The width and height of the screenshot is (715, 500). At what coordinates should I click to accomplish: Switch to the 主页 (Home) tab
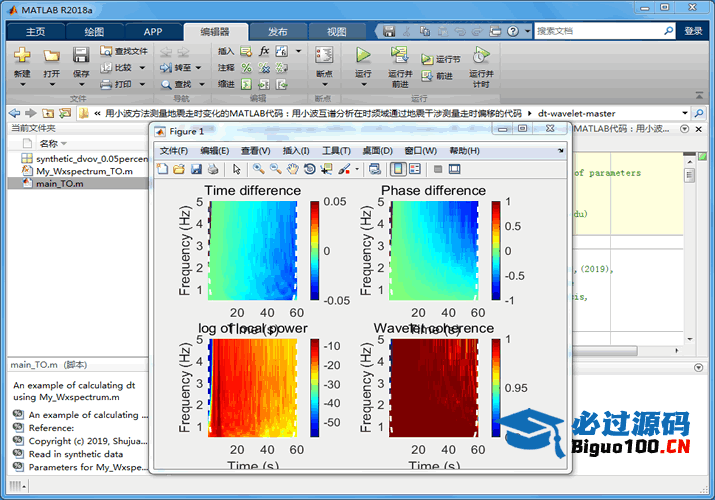click(36, 31)
